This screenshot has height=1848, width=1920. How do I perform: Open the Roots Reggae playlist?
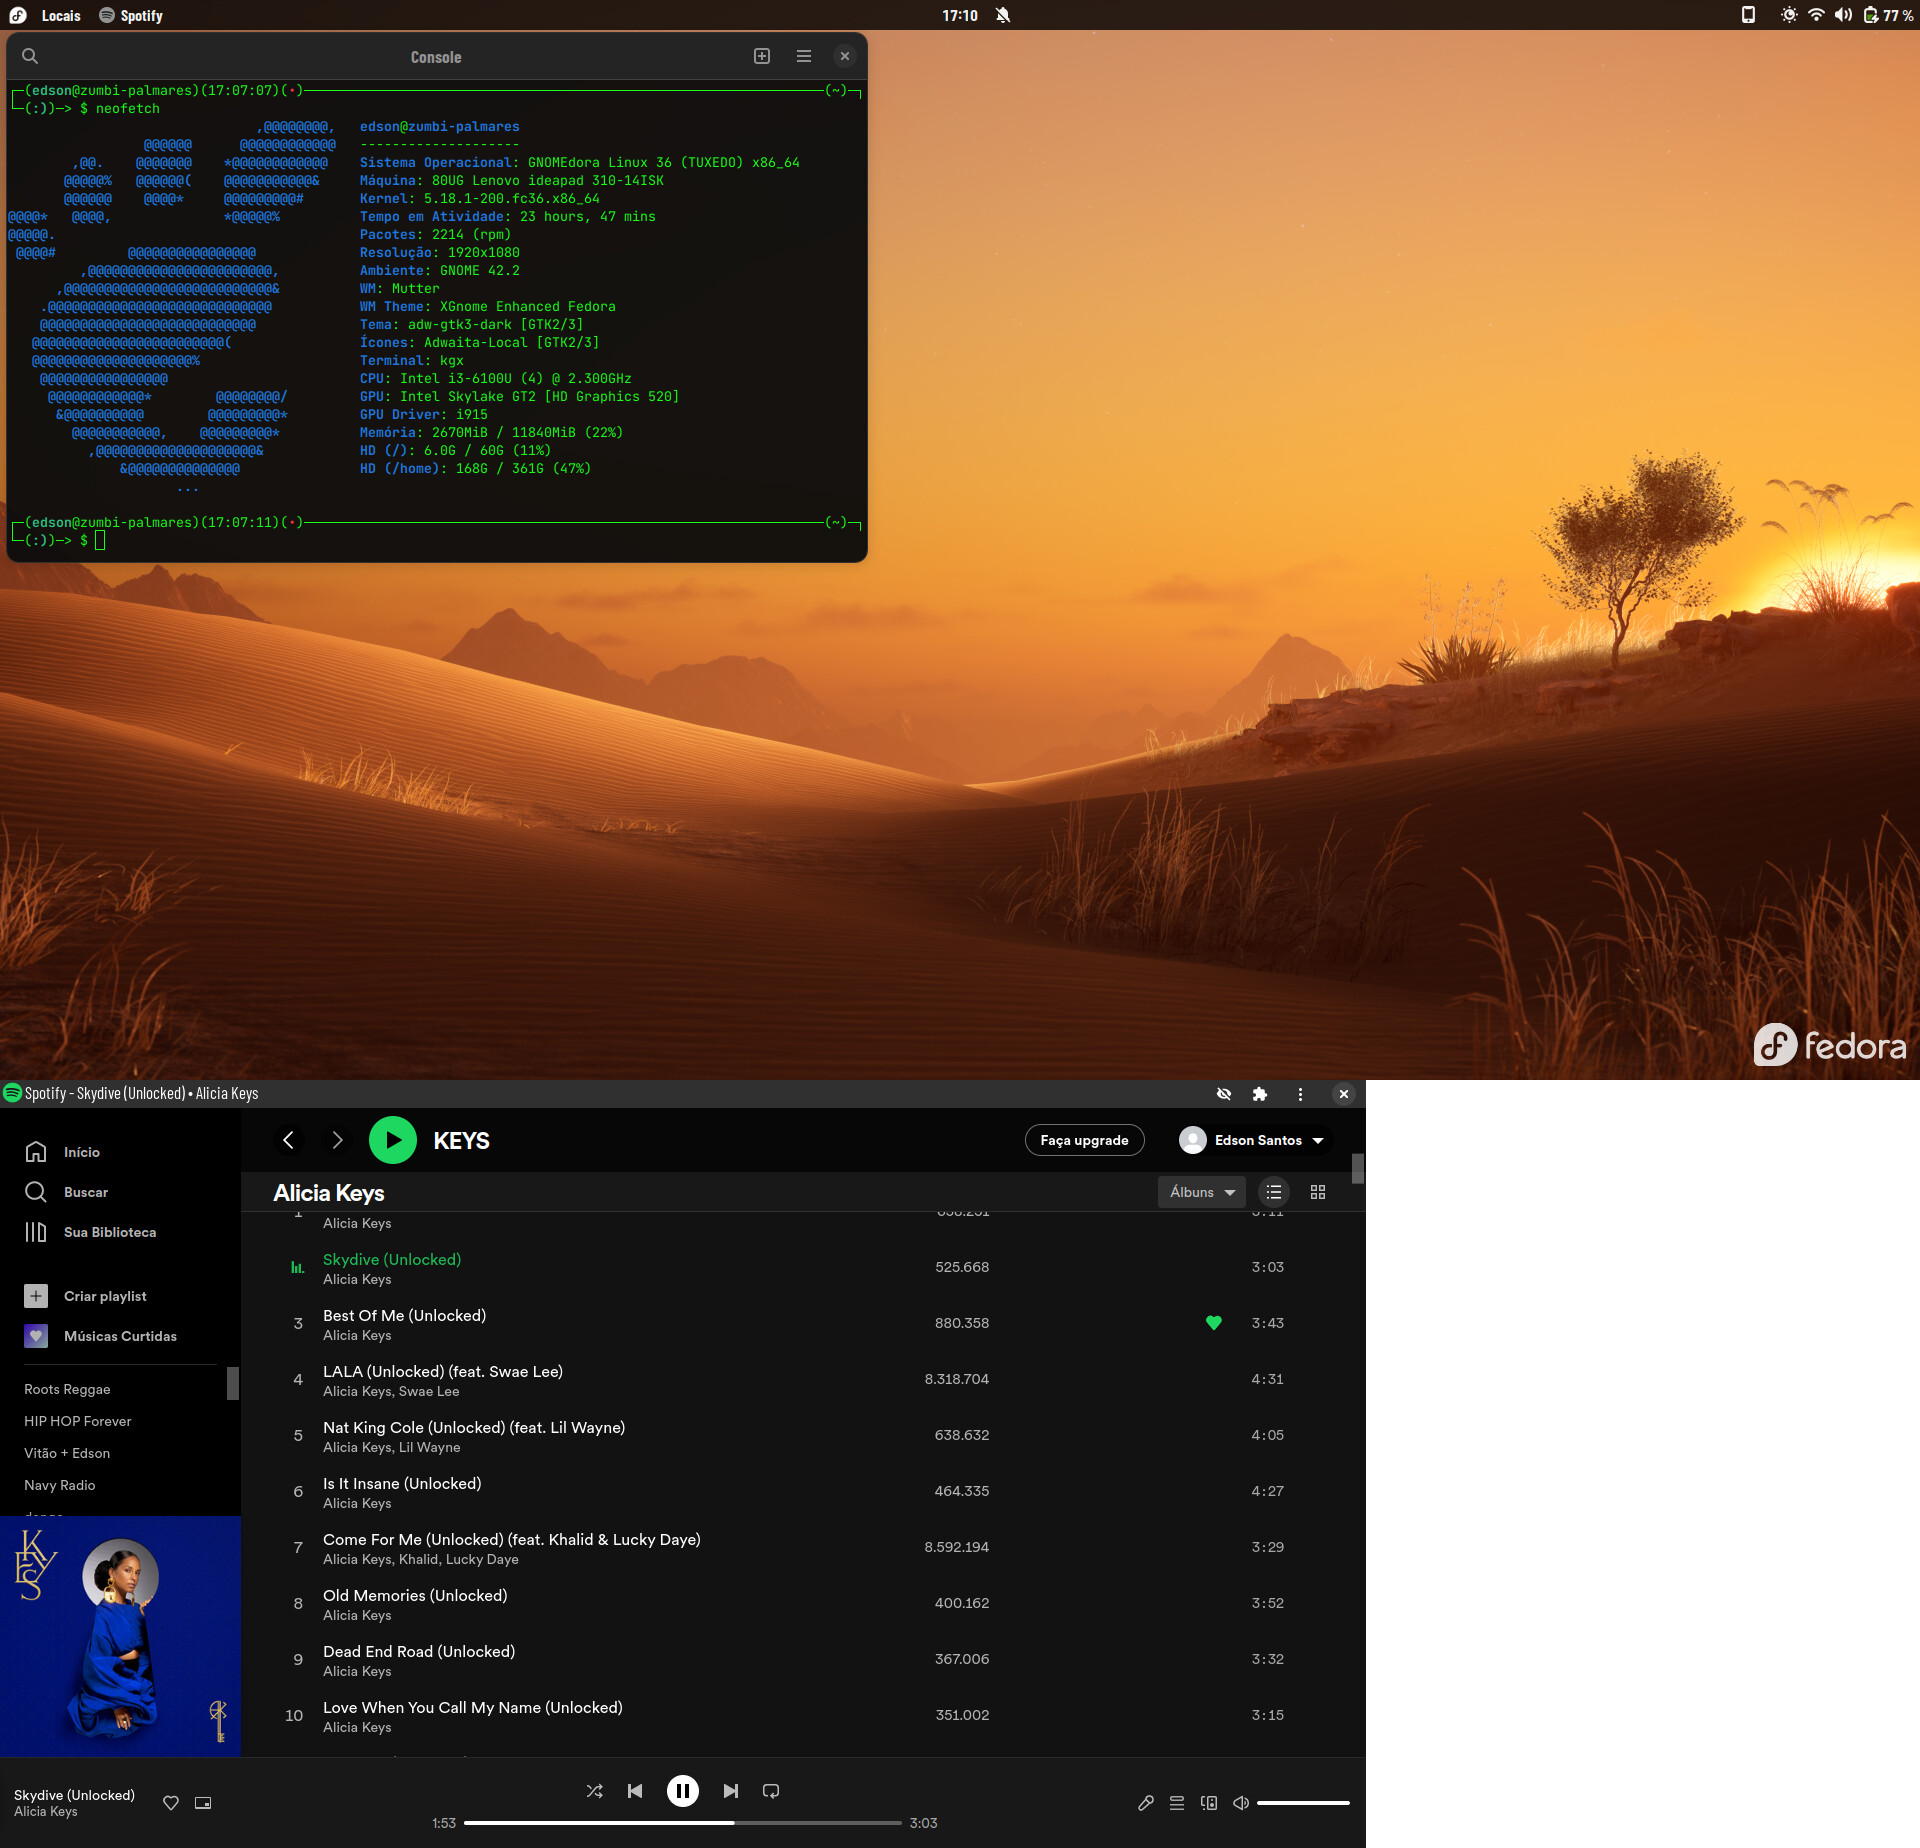[67, 1389]
